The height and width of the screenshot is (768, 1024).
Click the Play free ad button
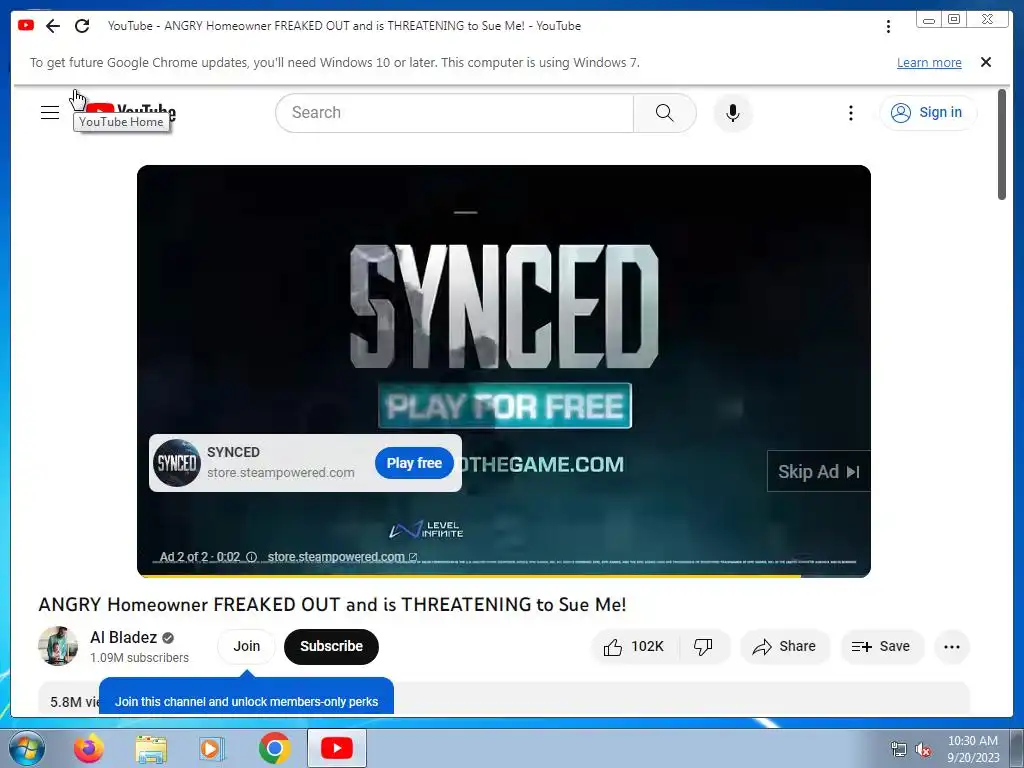pos(414,463)
